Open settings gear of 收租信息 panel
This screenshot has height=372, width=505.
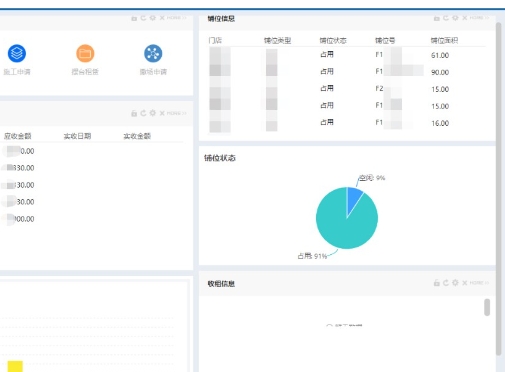[x=455, y=283]
